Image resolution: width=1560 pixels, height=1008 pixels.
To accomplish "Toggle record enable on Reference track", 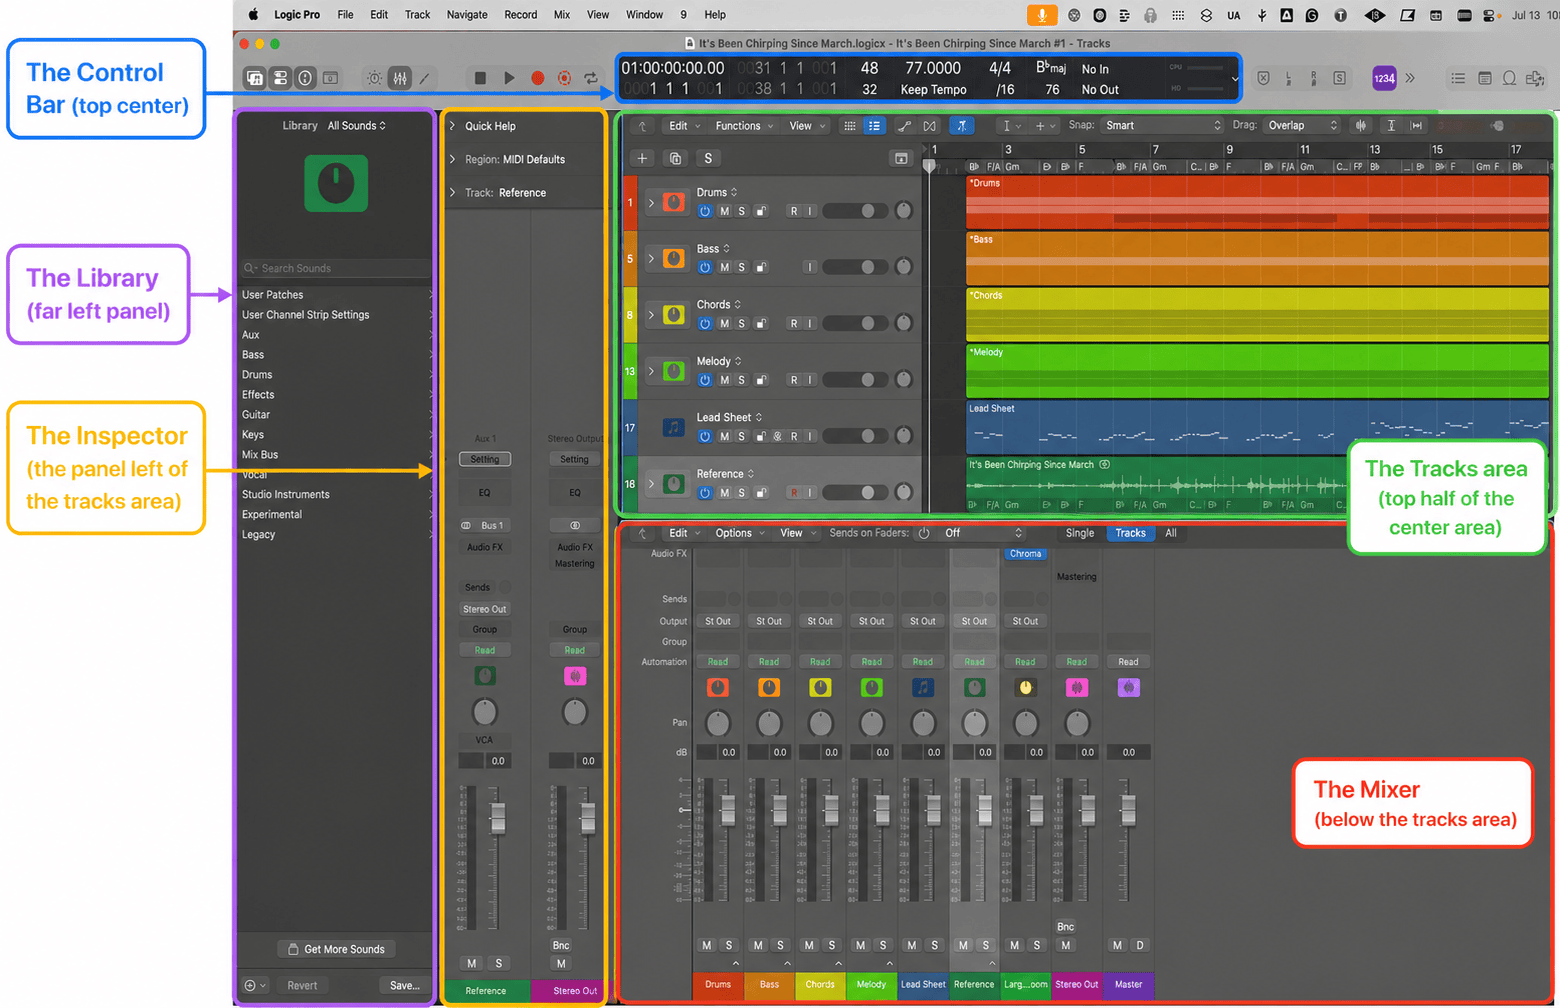I will click(794, 493).
